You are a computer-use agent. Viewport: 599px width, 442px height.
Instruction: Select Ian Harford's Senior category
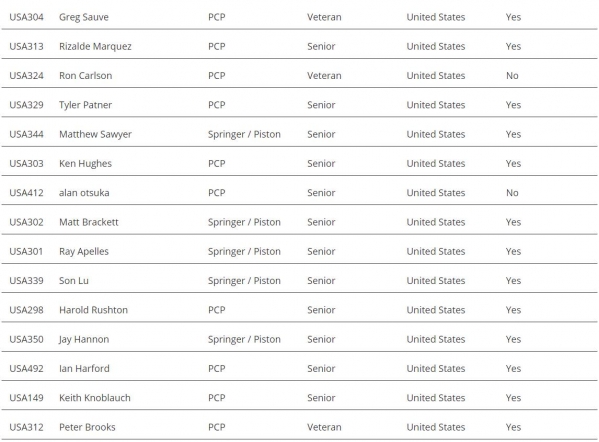coord(321,369)
